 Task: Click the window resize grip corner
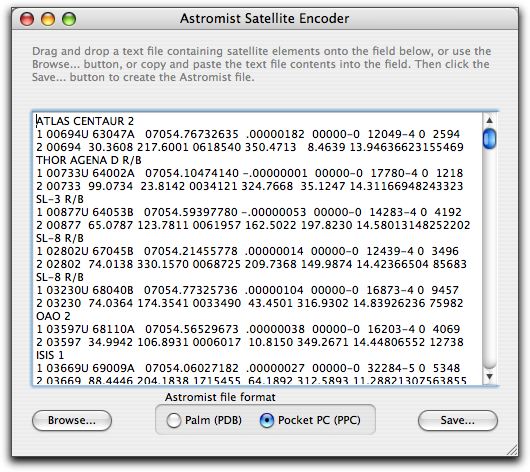(x=512, y=450)
